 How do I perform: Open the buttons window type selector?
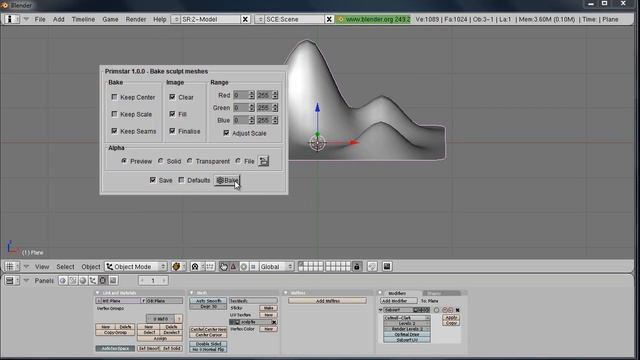(x=12, y=280)
